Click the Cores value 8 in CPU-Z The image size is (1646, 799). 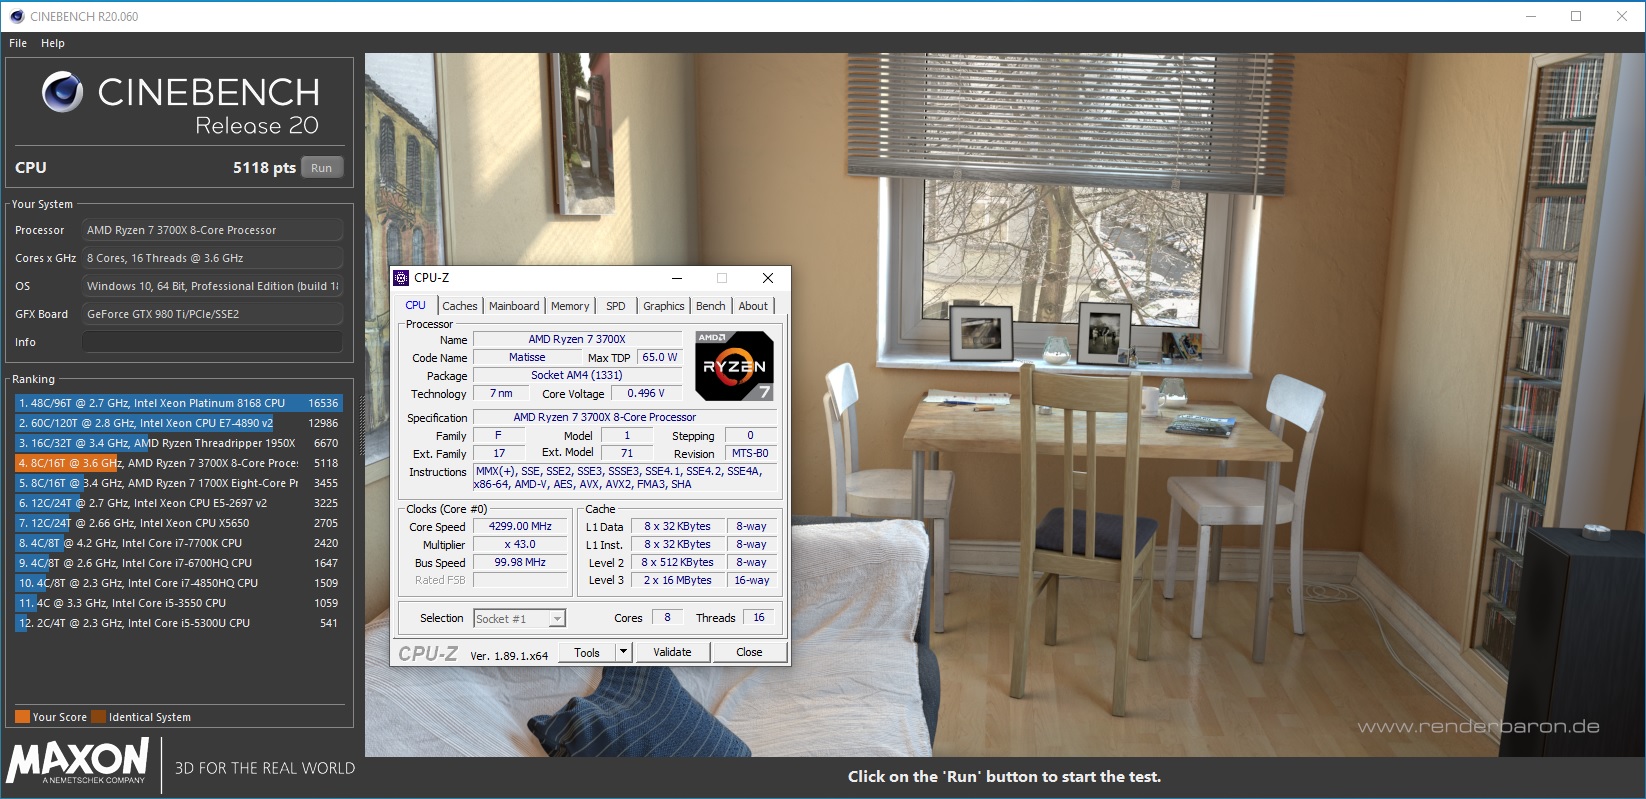(667, 617)
